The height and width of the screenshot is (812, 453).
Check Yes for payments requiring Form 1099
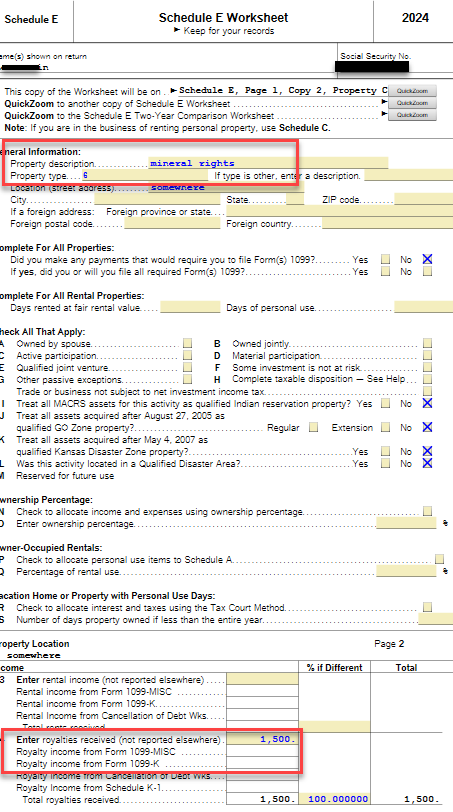coord(385,259)
